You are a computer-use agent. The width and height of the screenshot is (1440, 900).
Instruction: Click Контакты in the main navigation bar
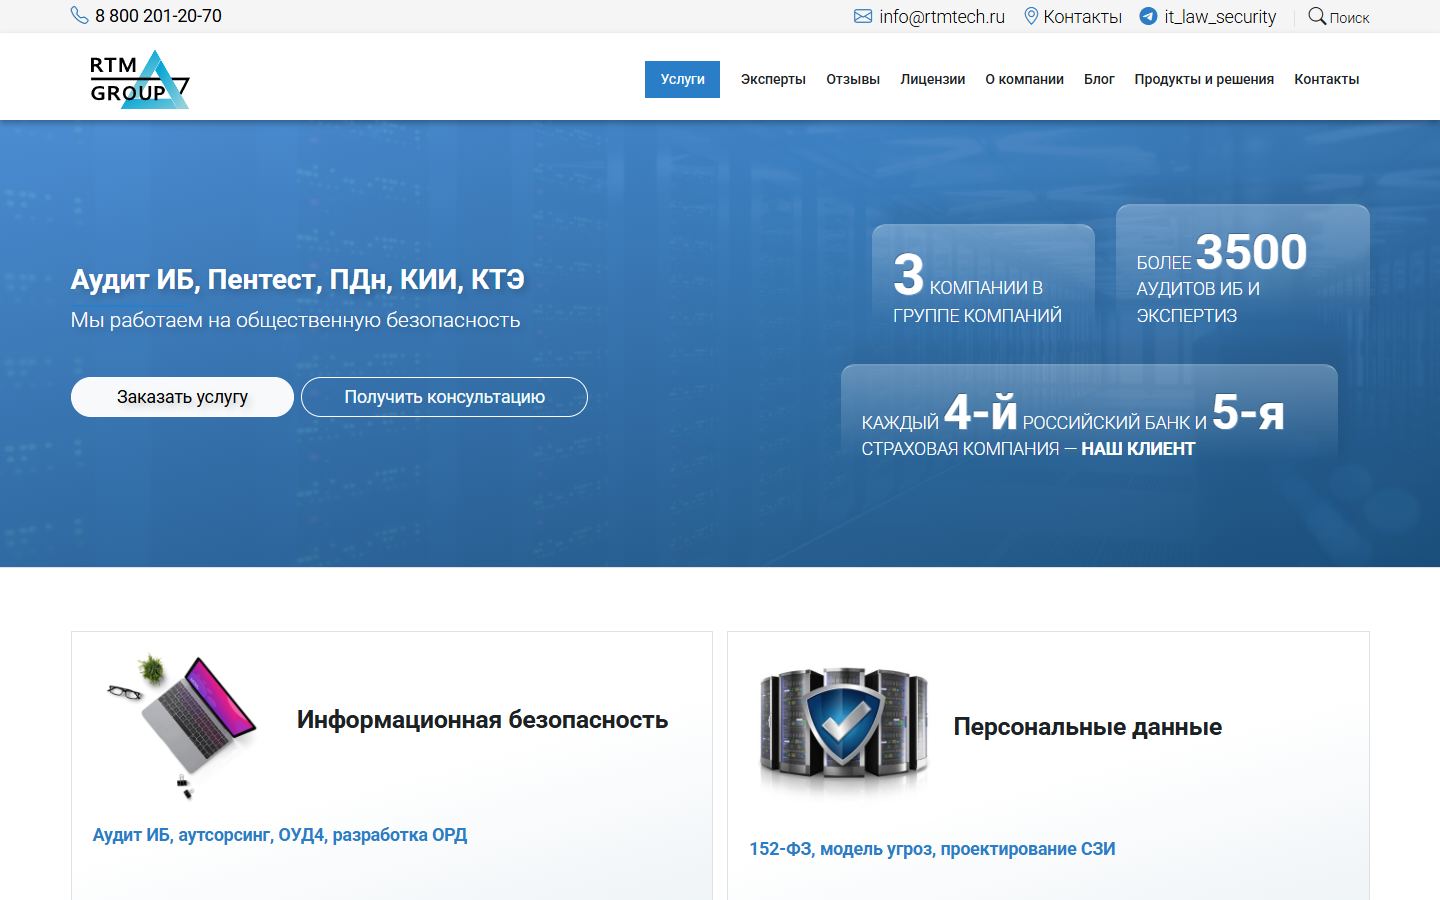click(x=1327, y=79)
